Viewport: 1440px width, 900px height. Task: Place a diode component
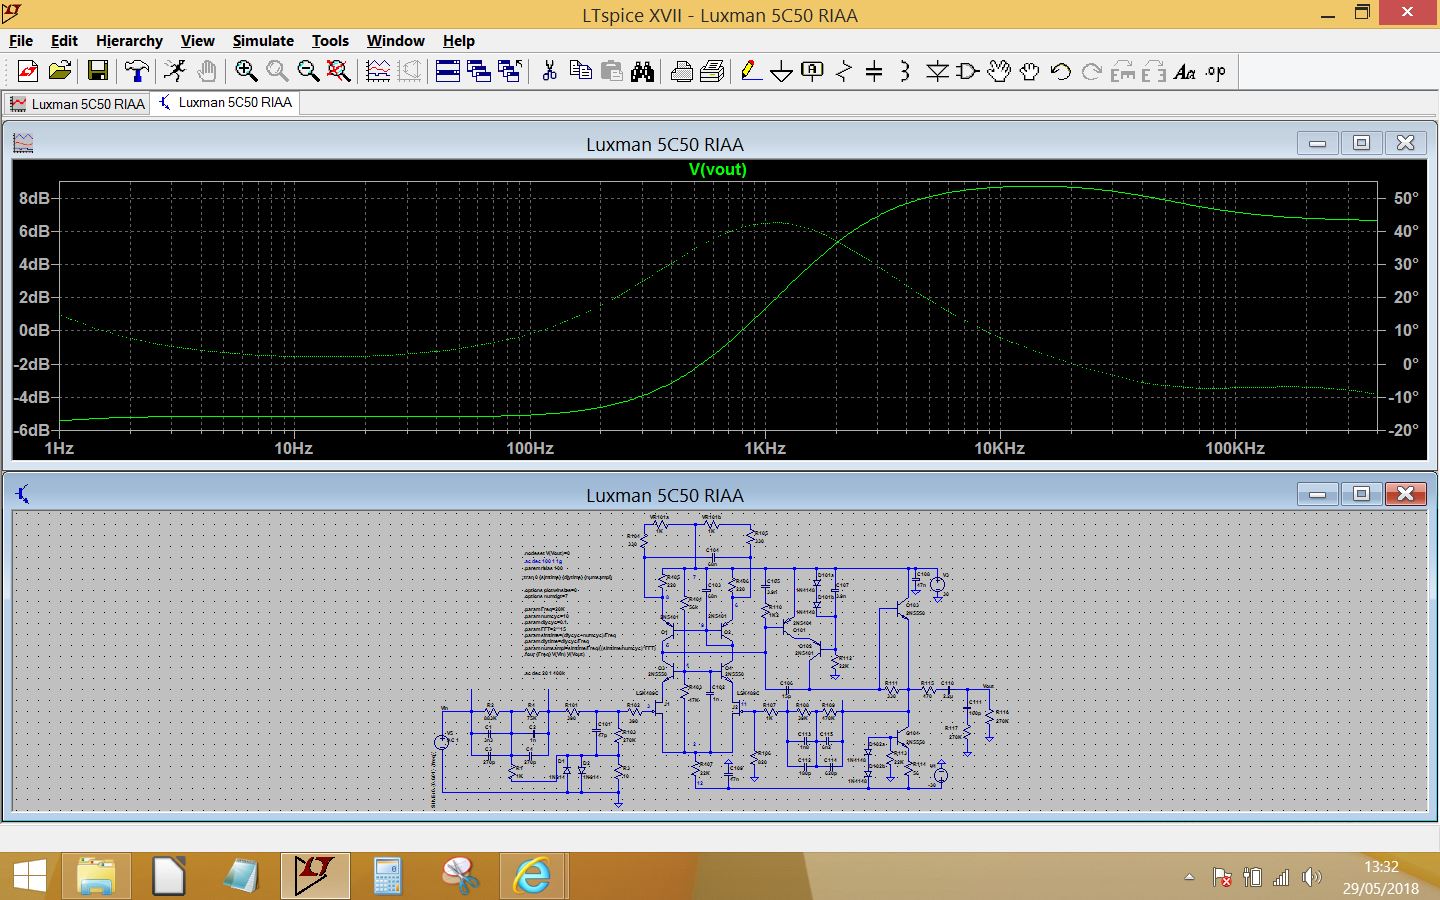[937, 71]
